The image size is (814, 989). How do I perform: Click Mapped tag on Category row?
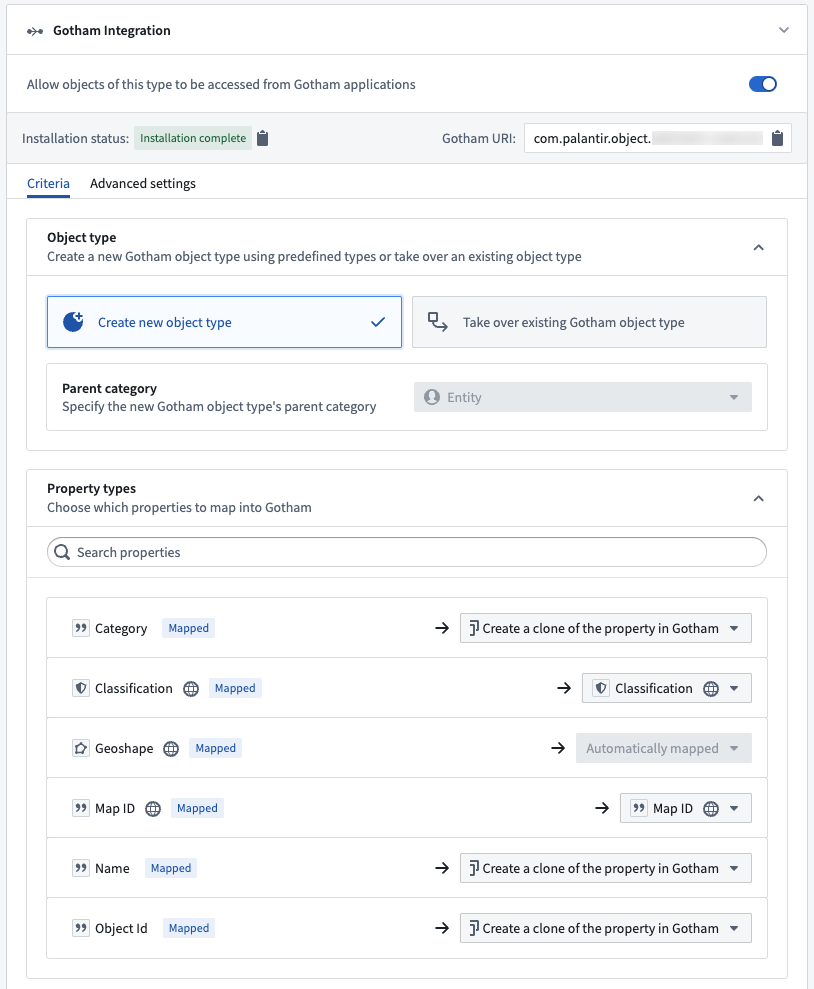click(189, 628)
